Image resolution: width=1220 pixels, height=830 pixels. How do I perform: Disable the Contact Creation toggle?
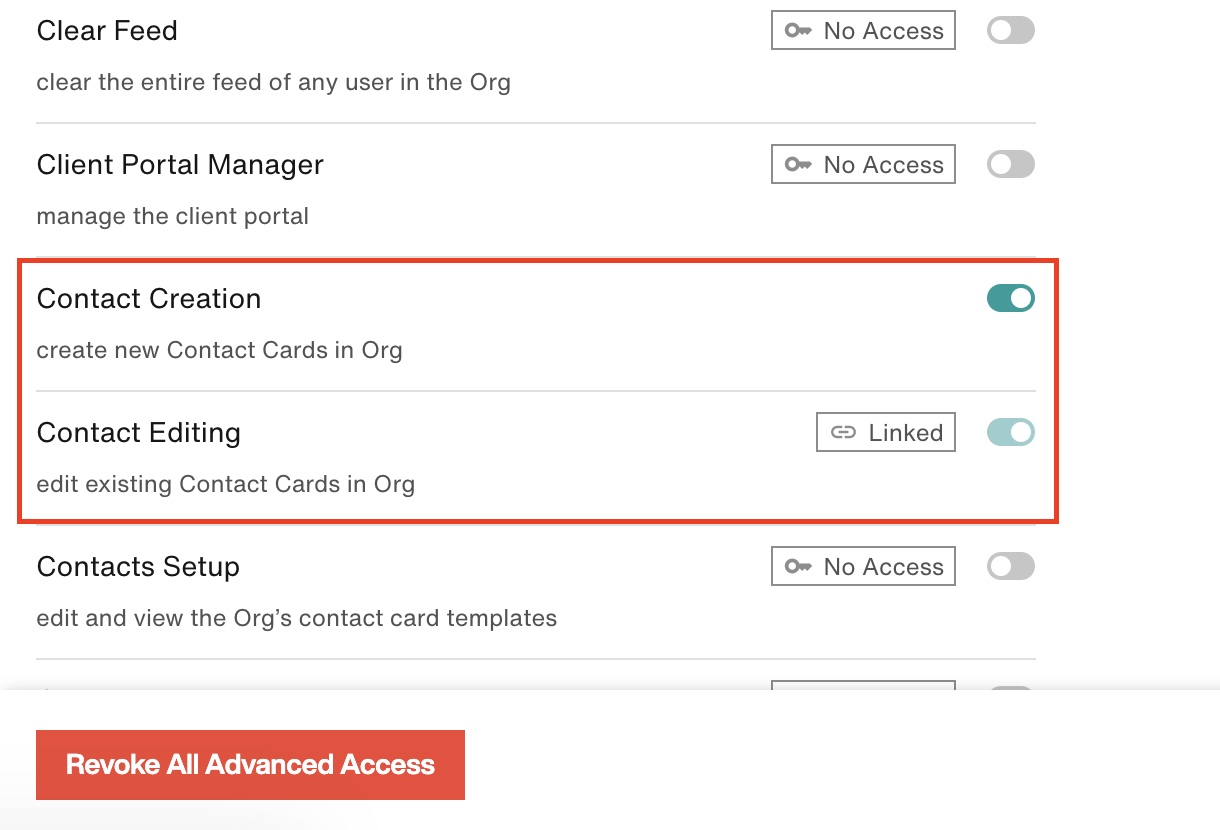pos(1010,297)
